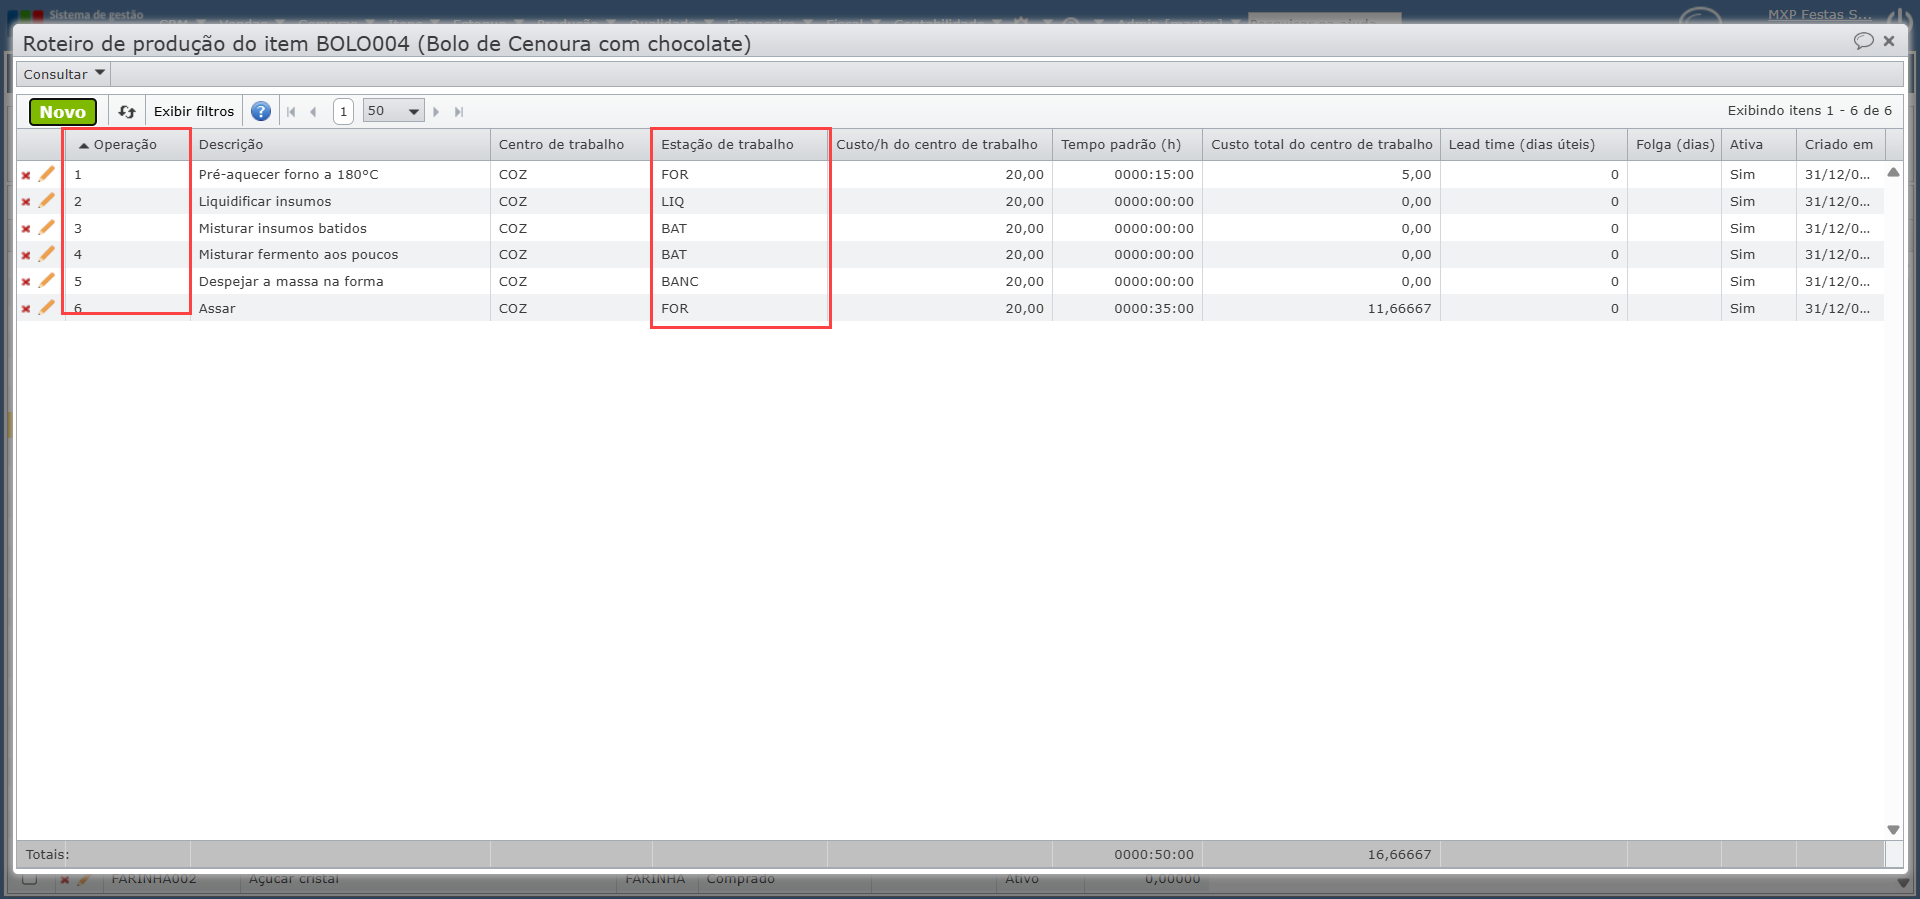Edit the Liquidificar insumos operation
Viewport: 1920px width, 899px height.
[x=46, y=201]
